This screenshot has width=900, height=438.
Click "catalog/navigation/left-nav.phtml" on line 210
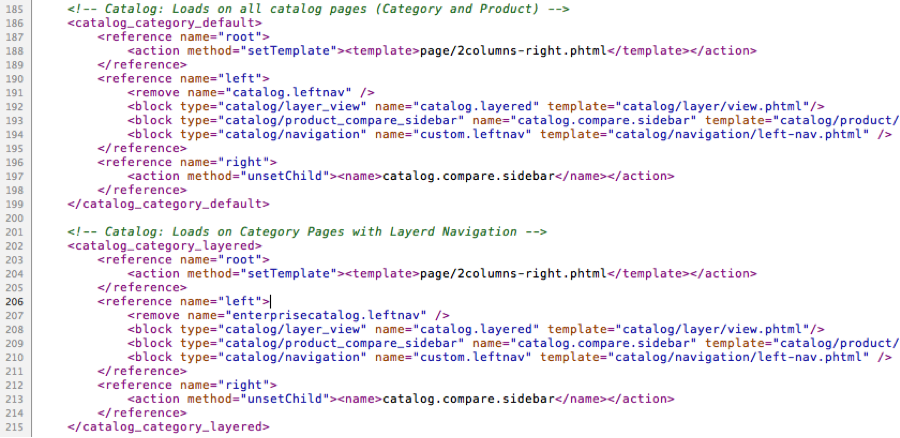[739, 357]
